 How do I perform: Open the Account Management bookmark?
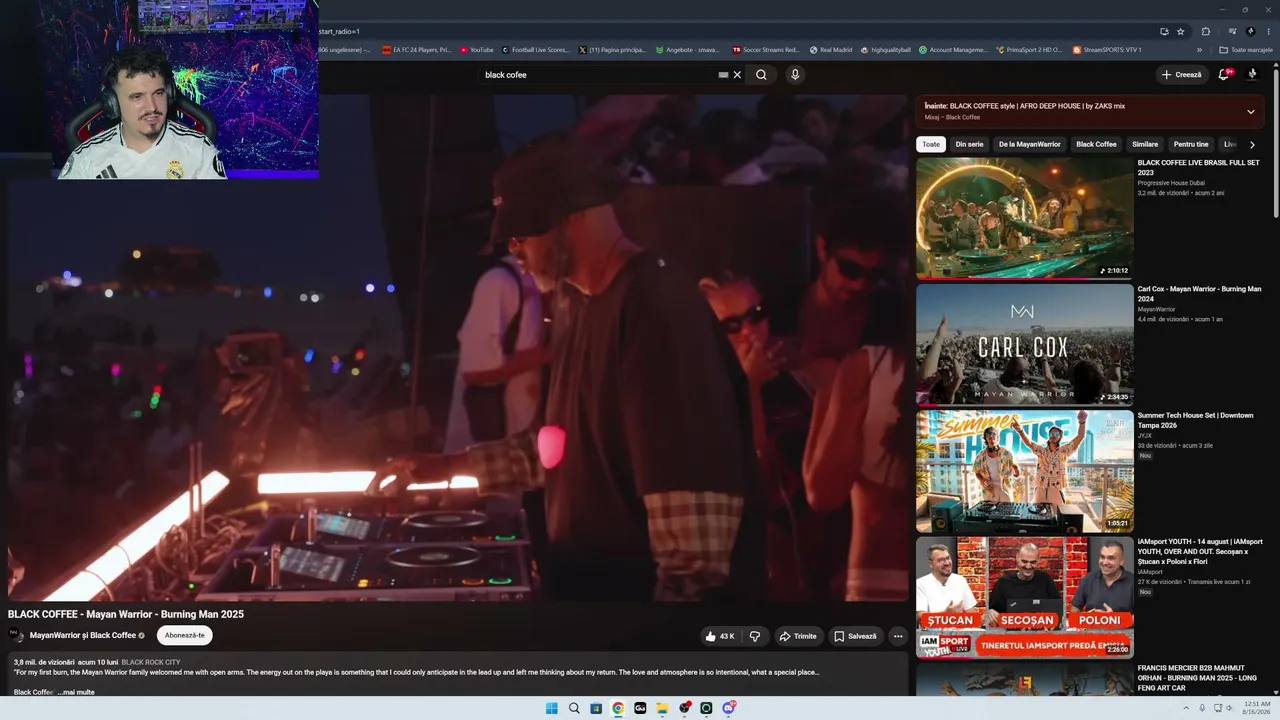coord(953,49)
